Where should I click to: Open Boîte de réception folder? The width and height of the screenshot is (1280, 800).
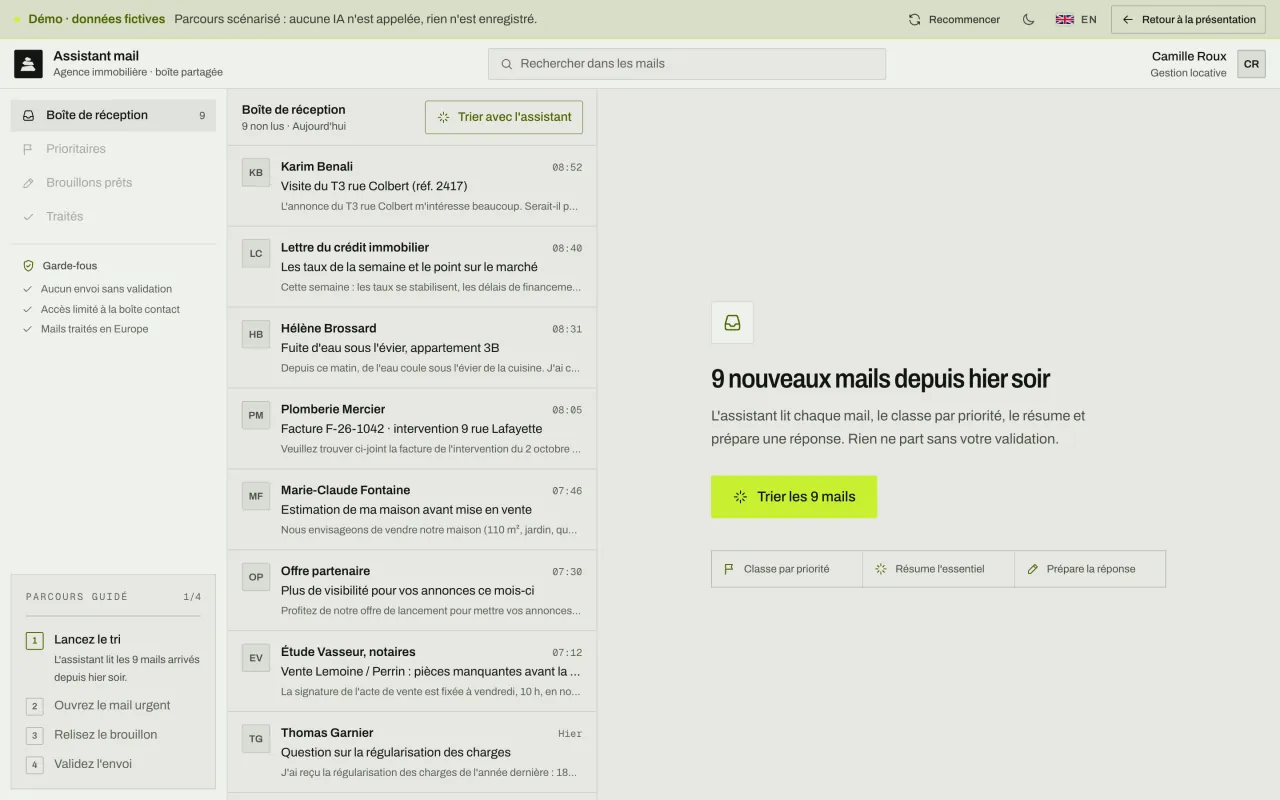113,115
